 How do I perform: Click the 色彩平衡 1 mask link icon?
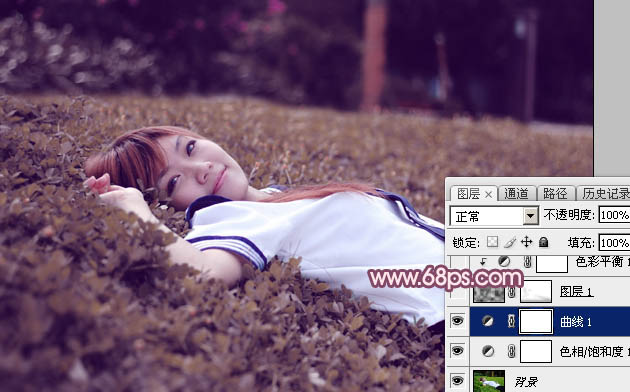click(528, 262)
